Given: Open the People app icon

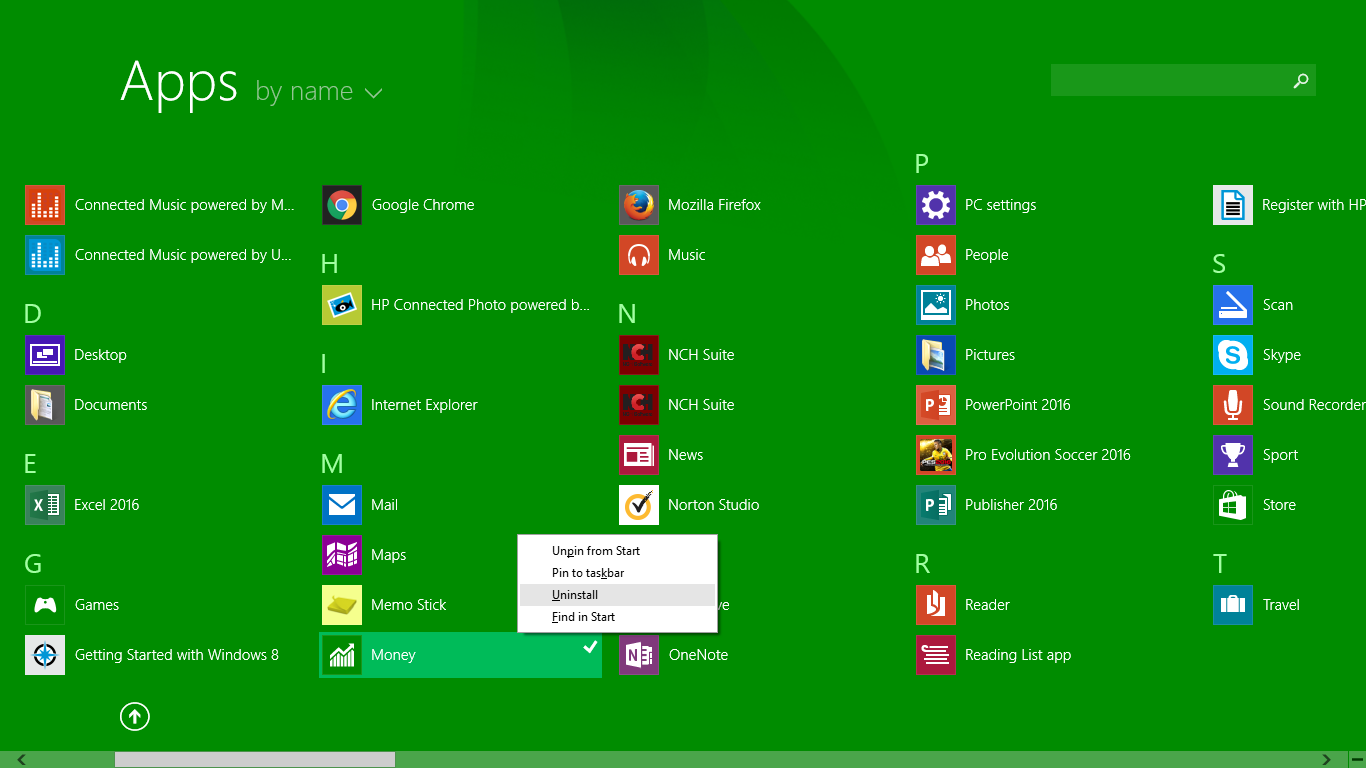Looking at the screenshot, I should pyautogui.click(x=936, y=255).
